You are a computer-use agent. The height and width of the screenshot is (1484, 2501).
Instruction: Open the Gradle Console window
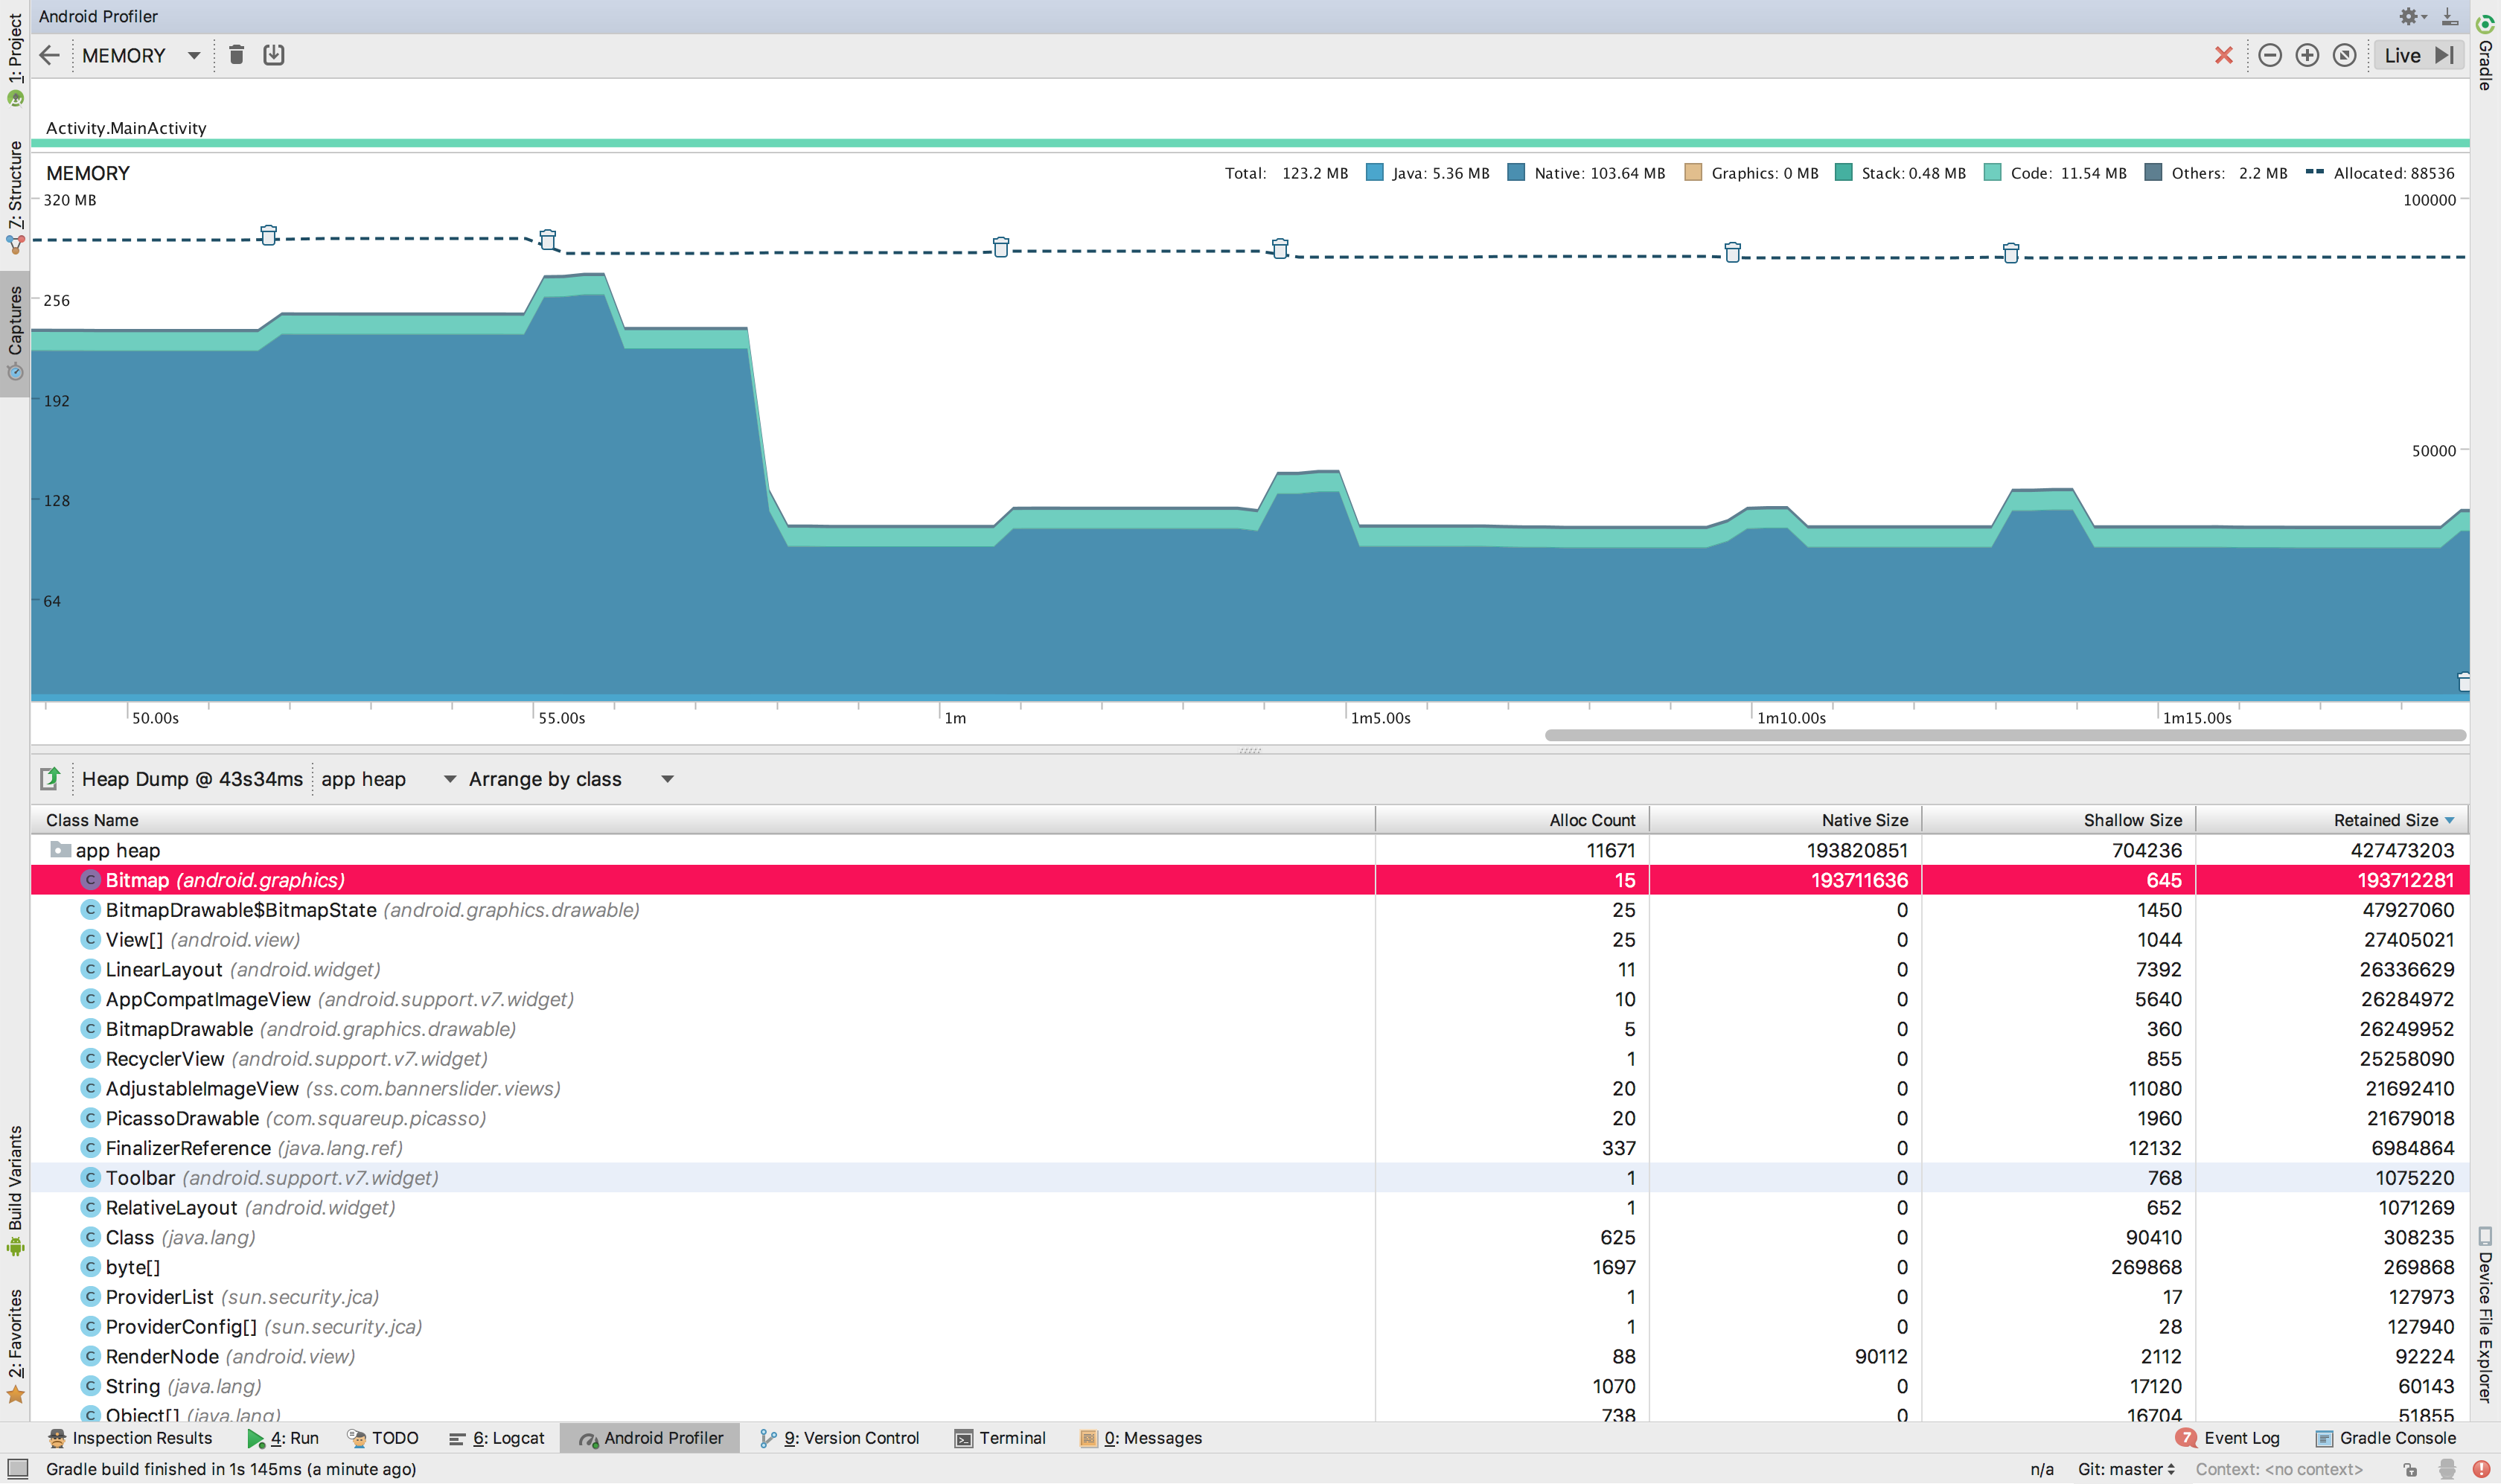click(x=2386, y=1438)
